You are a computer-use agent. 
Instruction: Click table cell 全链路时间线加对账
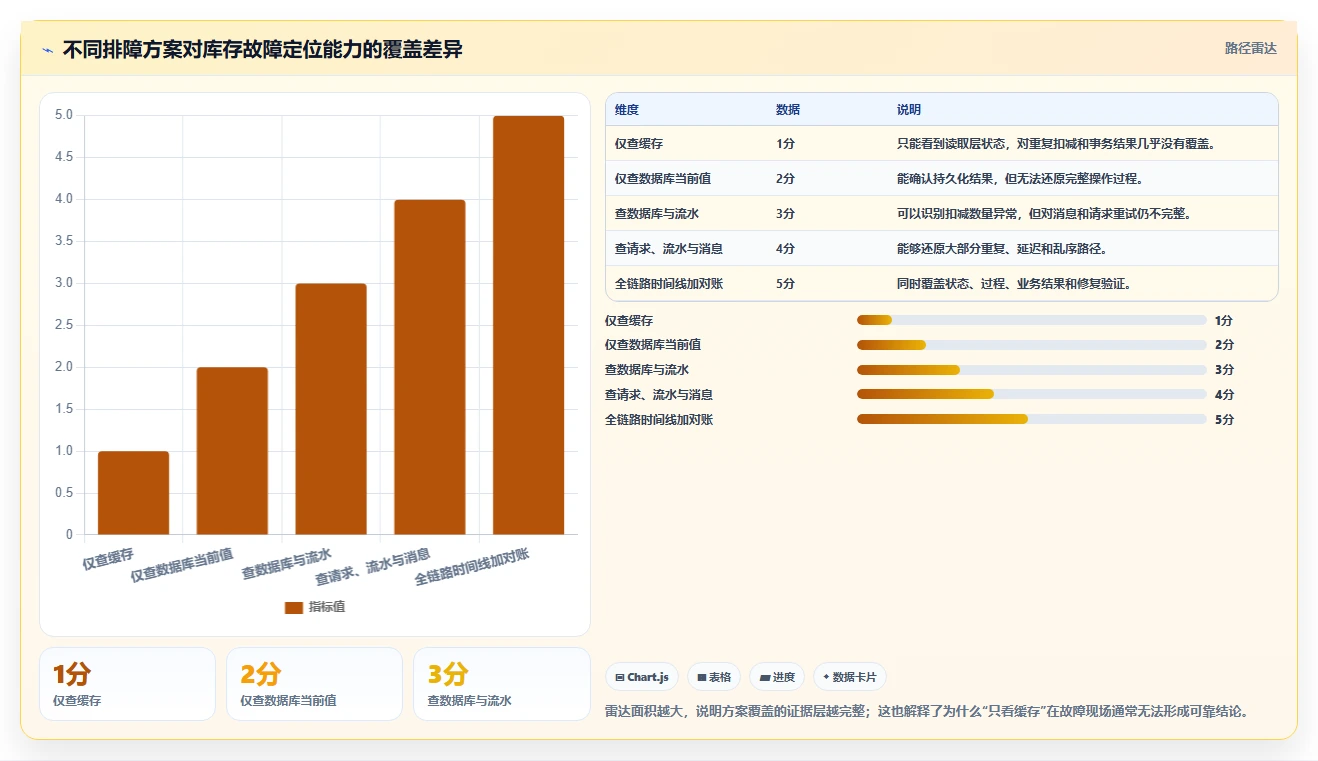669,284
